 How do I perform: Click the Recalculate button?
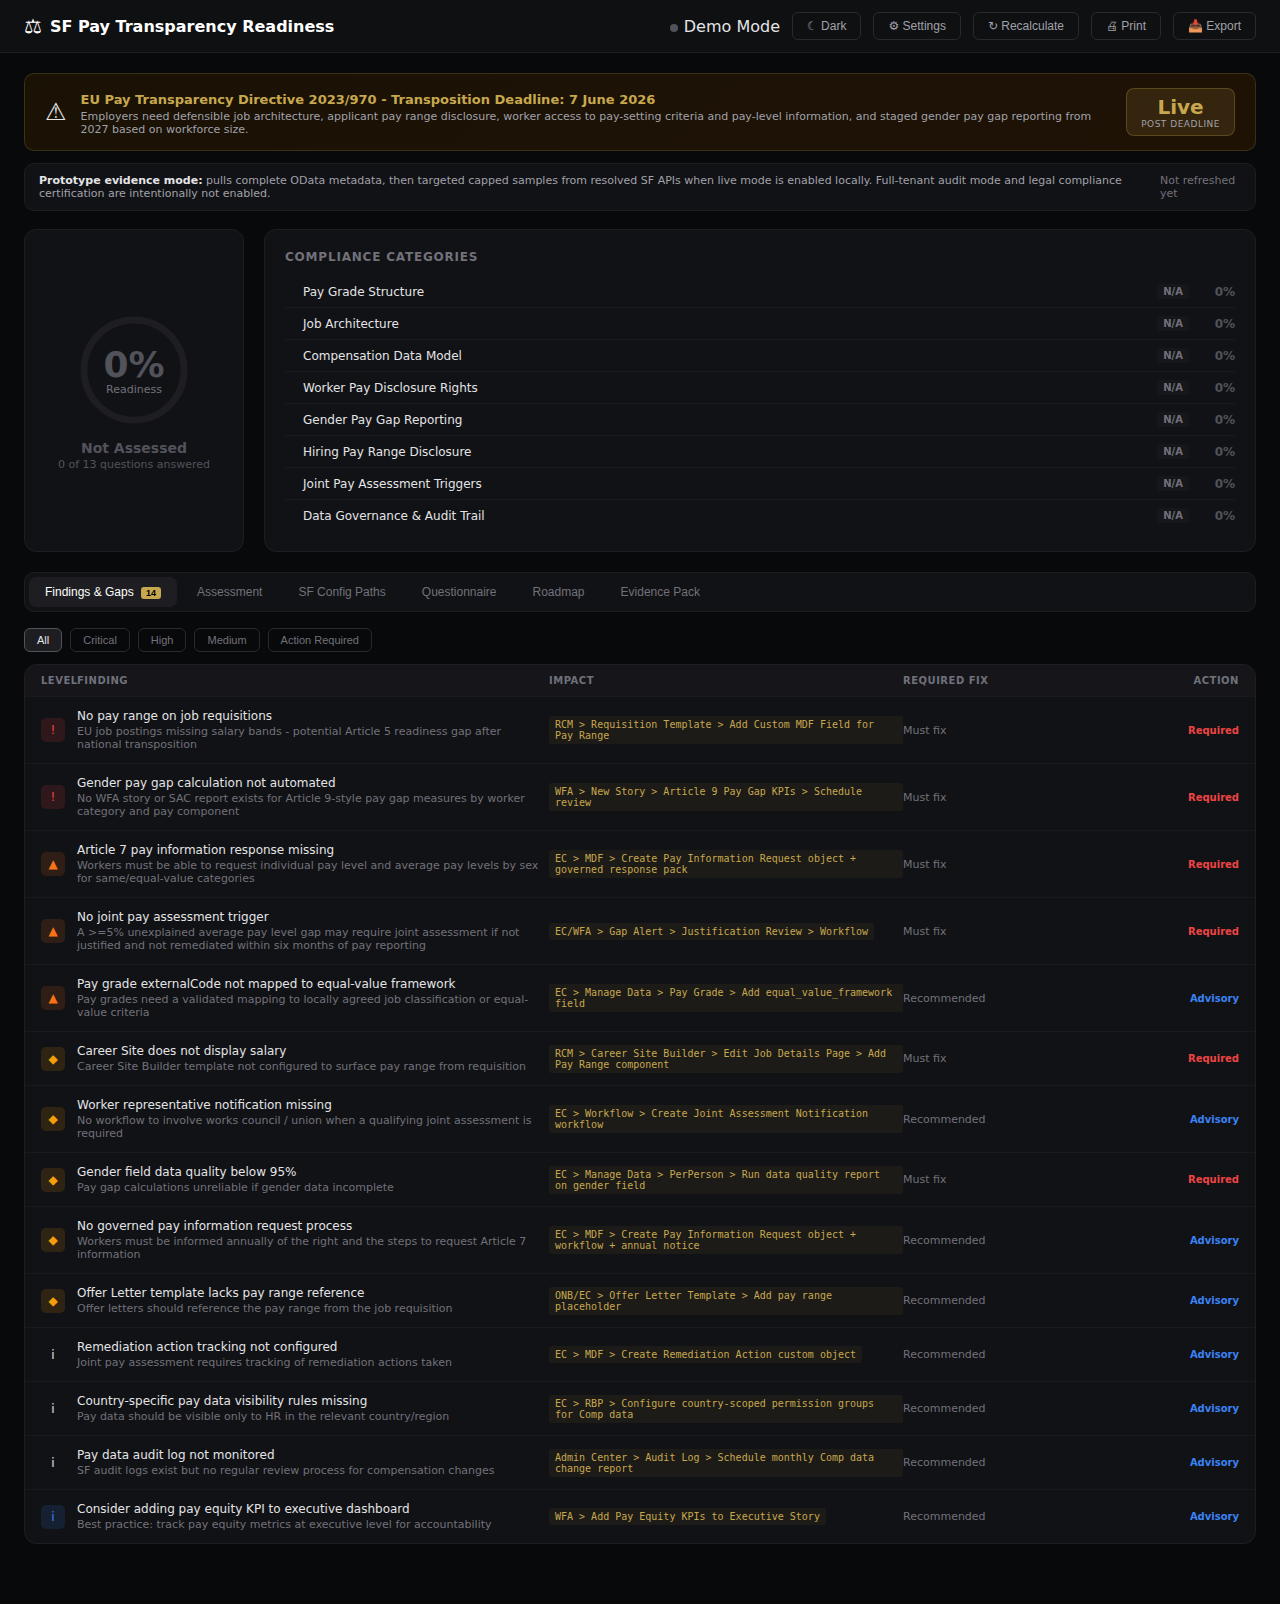coord(1026,26)
